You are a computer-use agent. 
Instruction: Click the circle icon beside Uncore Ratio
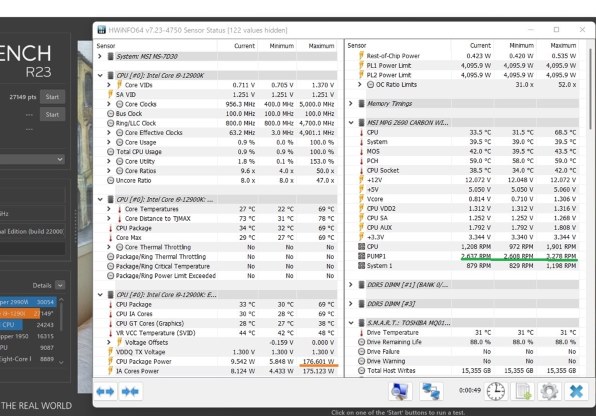coord(110,180)
